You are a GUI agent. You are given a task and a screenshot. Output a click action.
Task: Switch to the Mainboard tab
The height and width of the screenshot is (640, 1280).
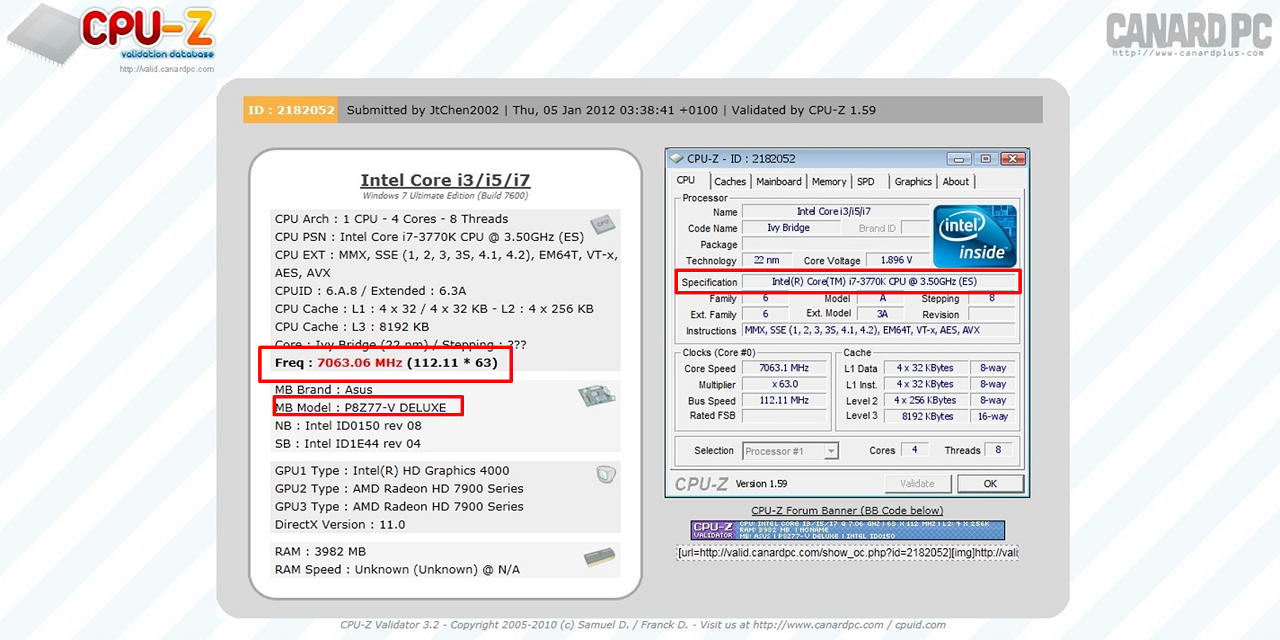point(778,182)
